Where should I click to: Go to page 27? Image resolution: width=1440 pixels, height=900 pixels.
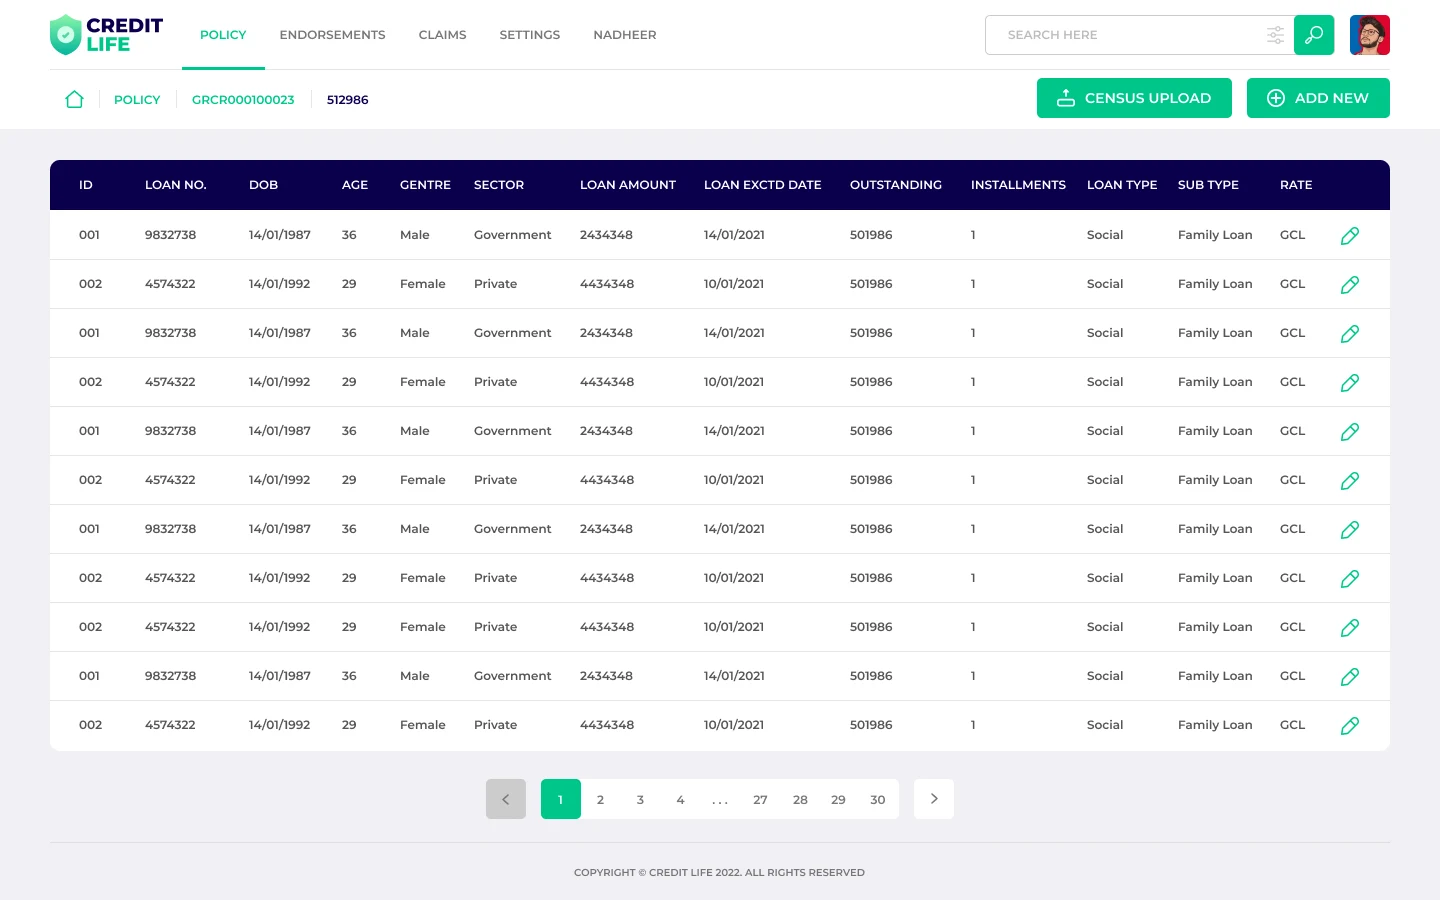click(760, 800)
